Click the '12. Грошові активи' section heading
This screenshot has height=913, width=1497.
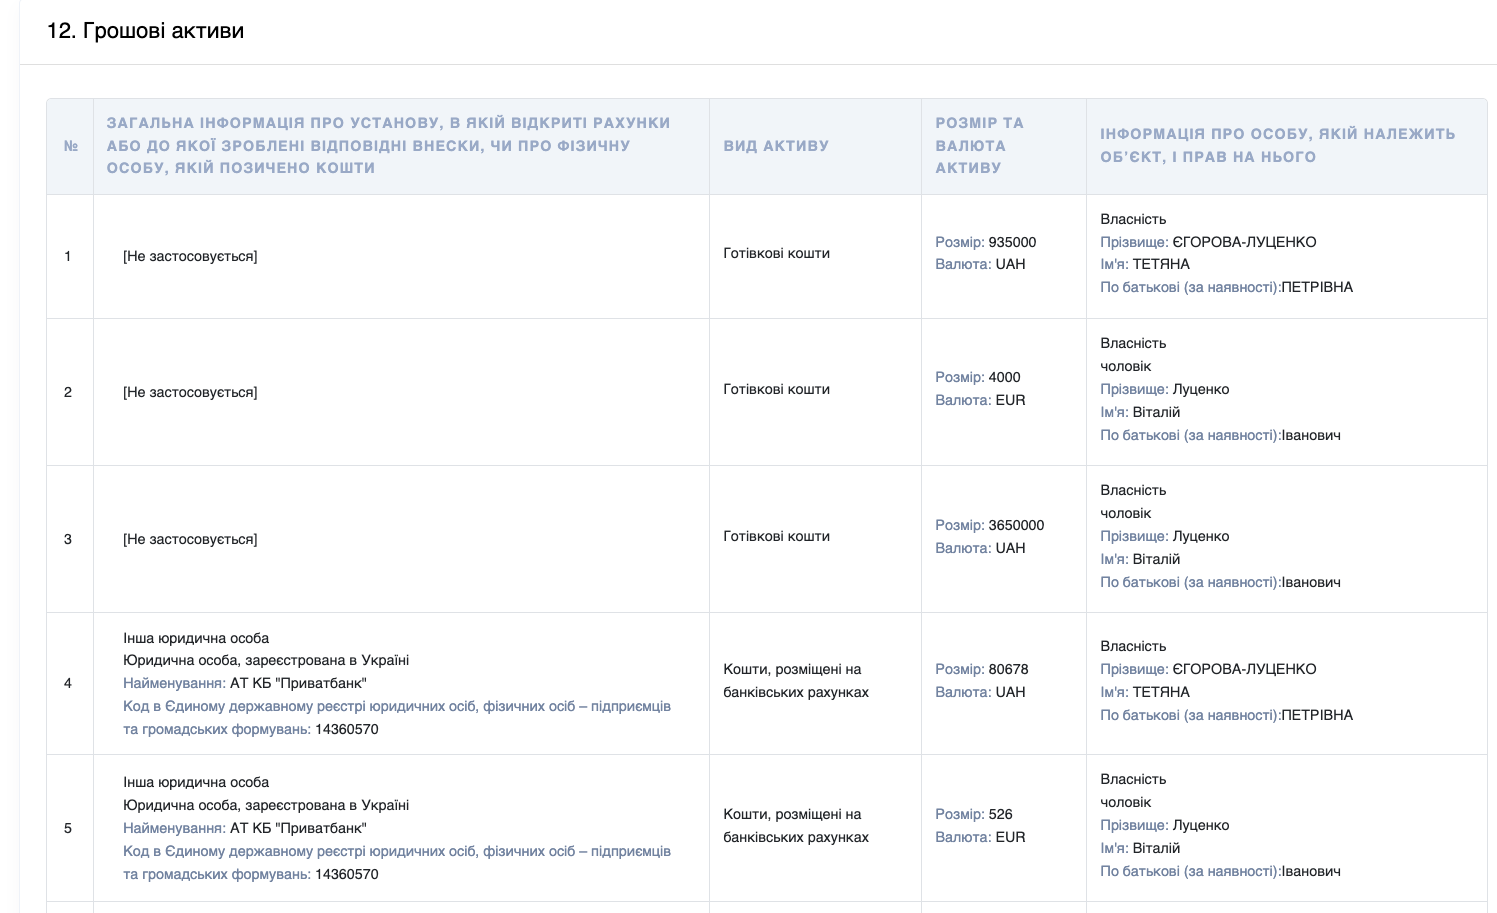[145, 31]
